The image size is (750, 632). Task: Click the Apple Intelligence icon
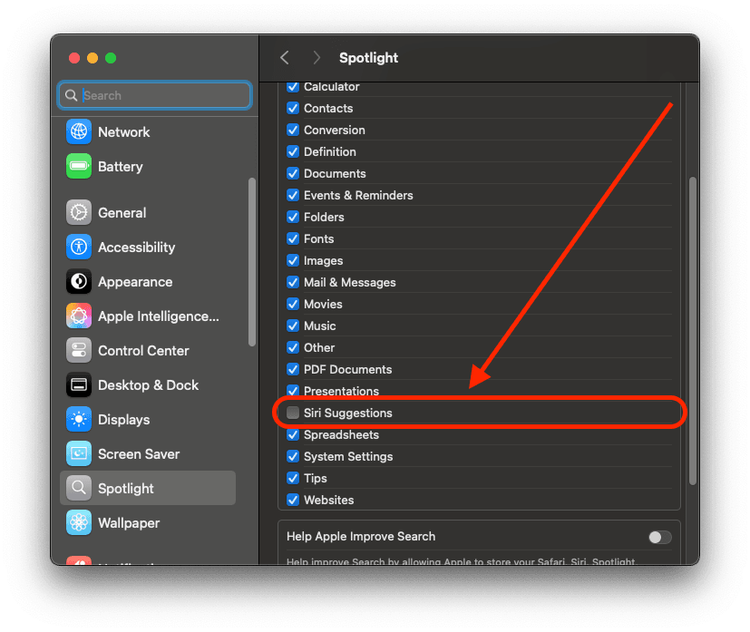coord(79,316)
